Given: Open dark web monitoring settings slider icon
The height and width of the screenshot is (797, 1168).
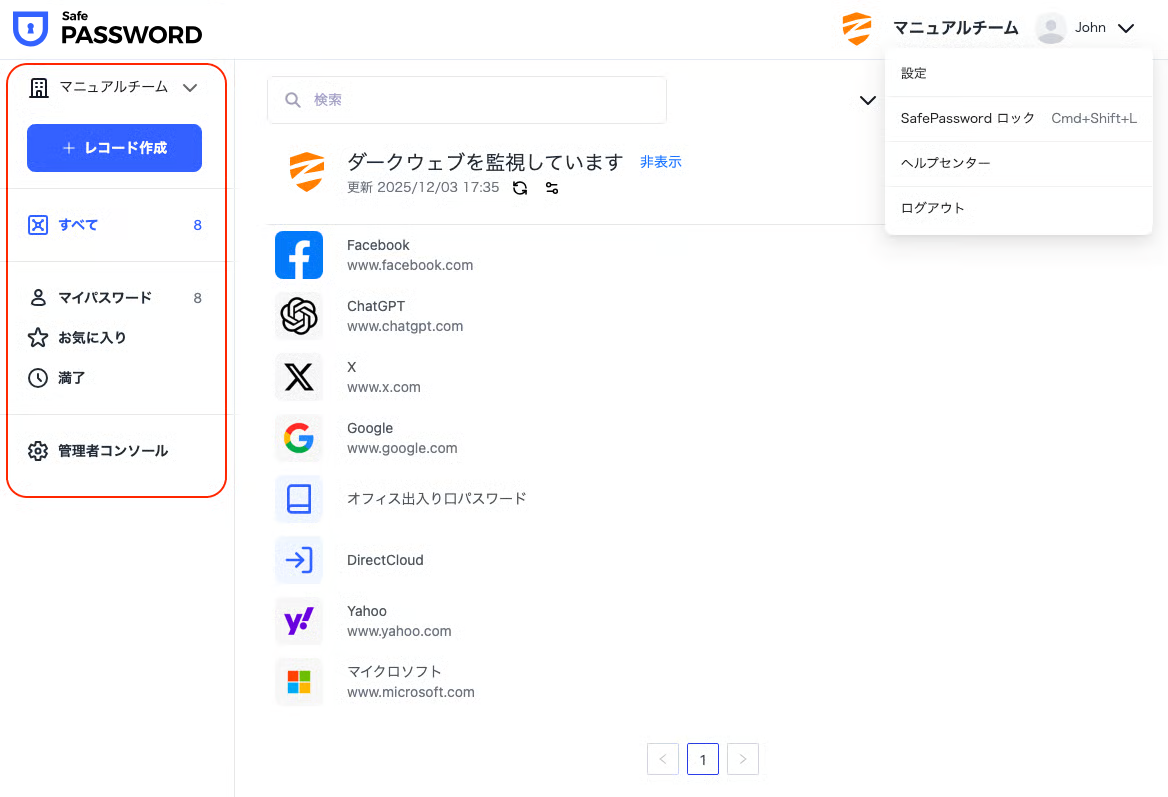Looking at the screenshot, I should click(x=551, y=188).
